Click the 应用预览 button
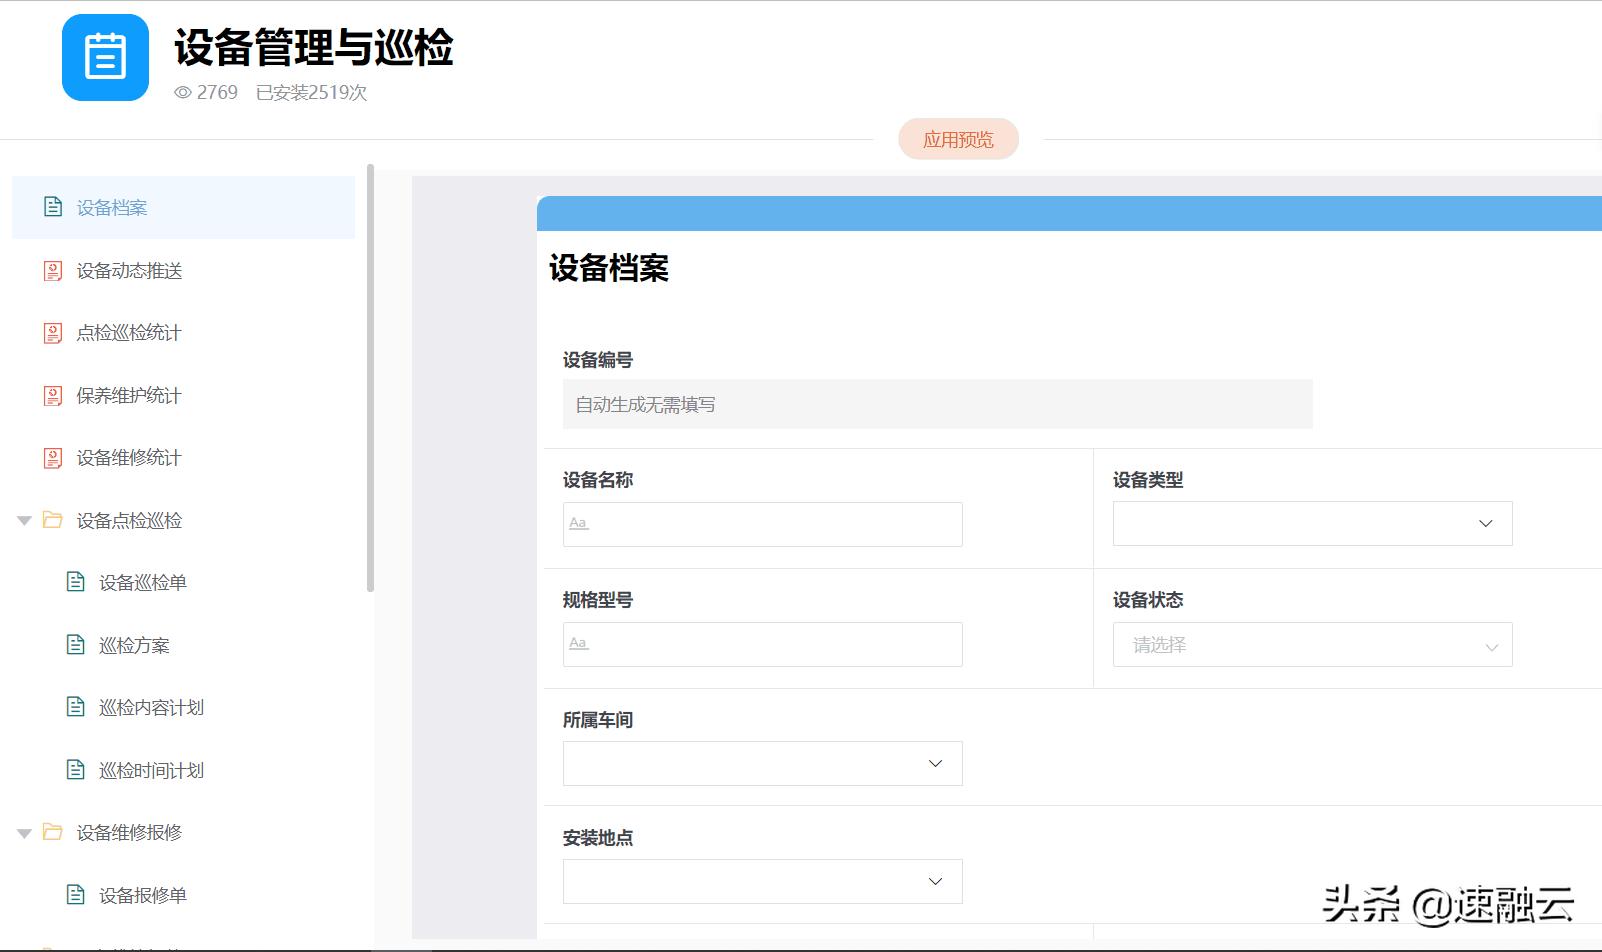The width and height of the screenshot is (1602, 952). 957,139
